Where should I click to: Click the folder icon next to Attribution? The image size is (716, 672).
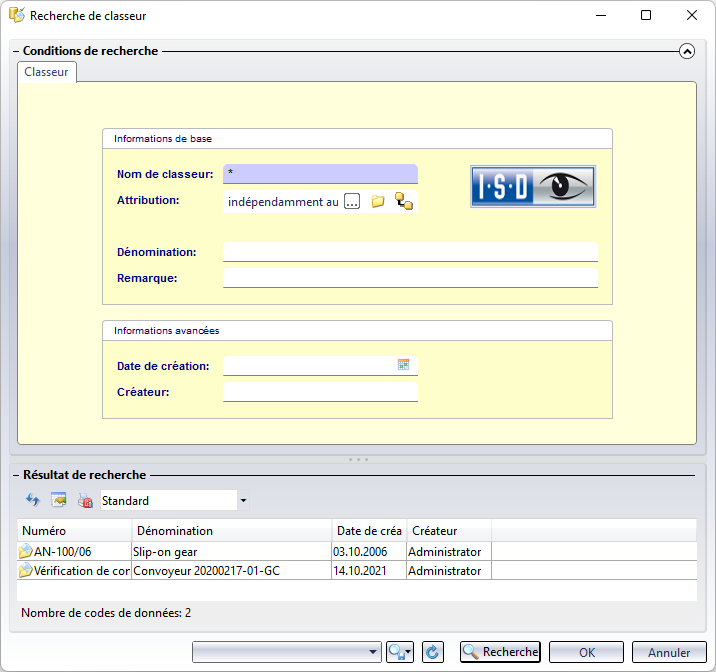[x=378, y=201]
